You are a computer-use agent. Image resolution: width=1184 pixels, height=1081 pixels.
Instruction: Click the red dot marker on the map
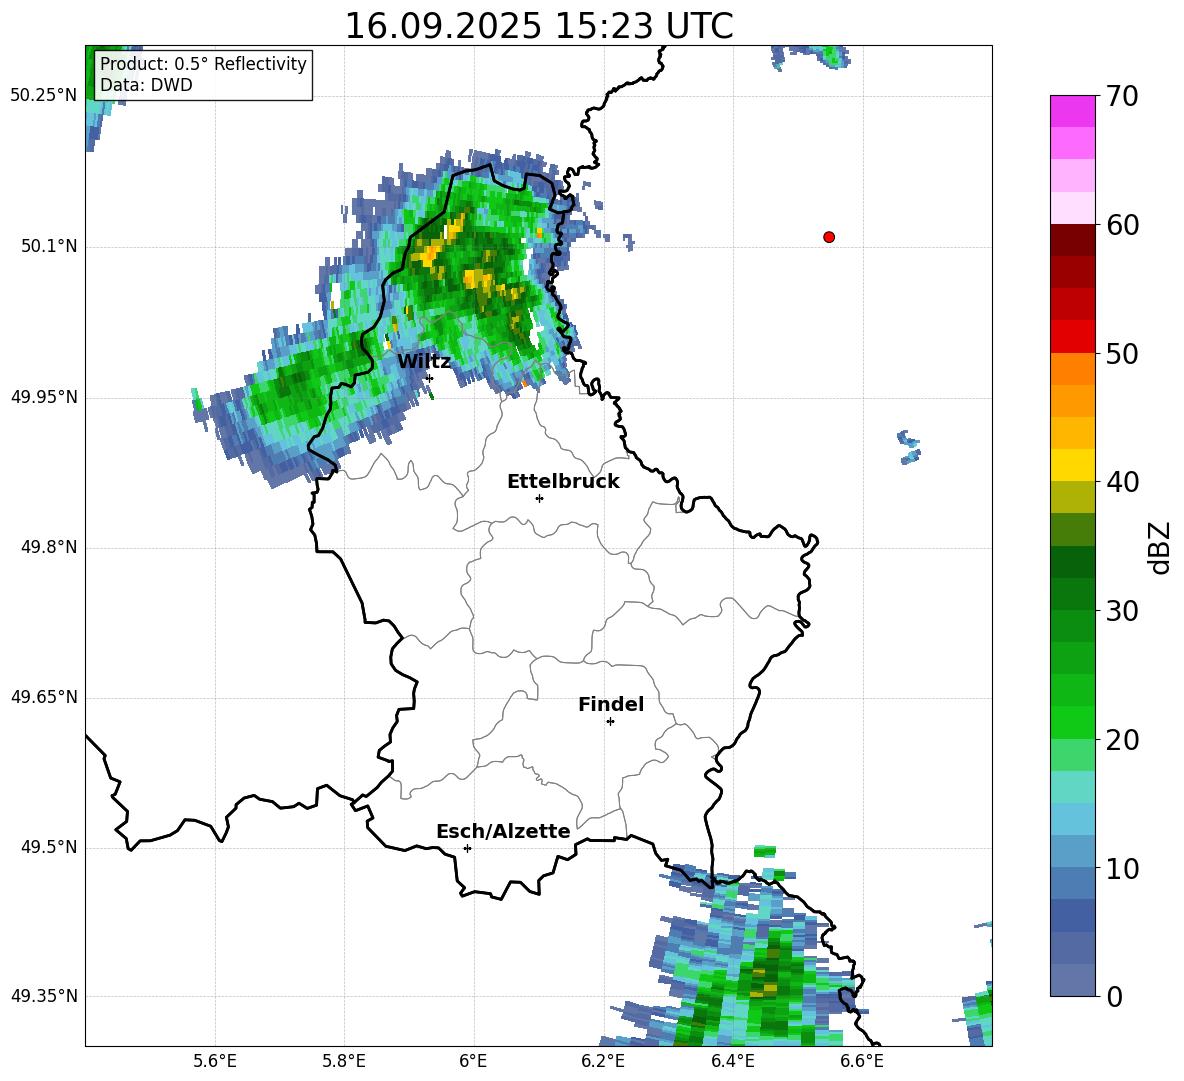pyautogui.click(x=829, y=237)
